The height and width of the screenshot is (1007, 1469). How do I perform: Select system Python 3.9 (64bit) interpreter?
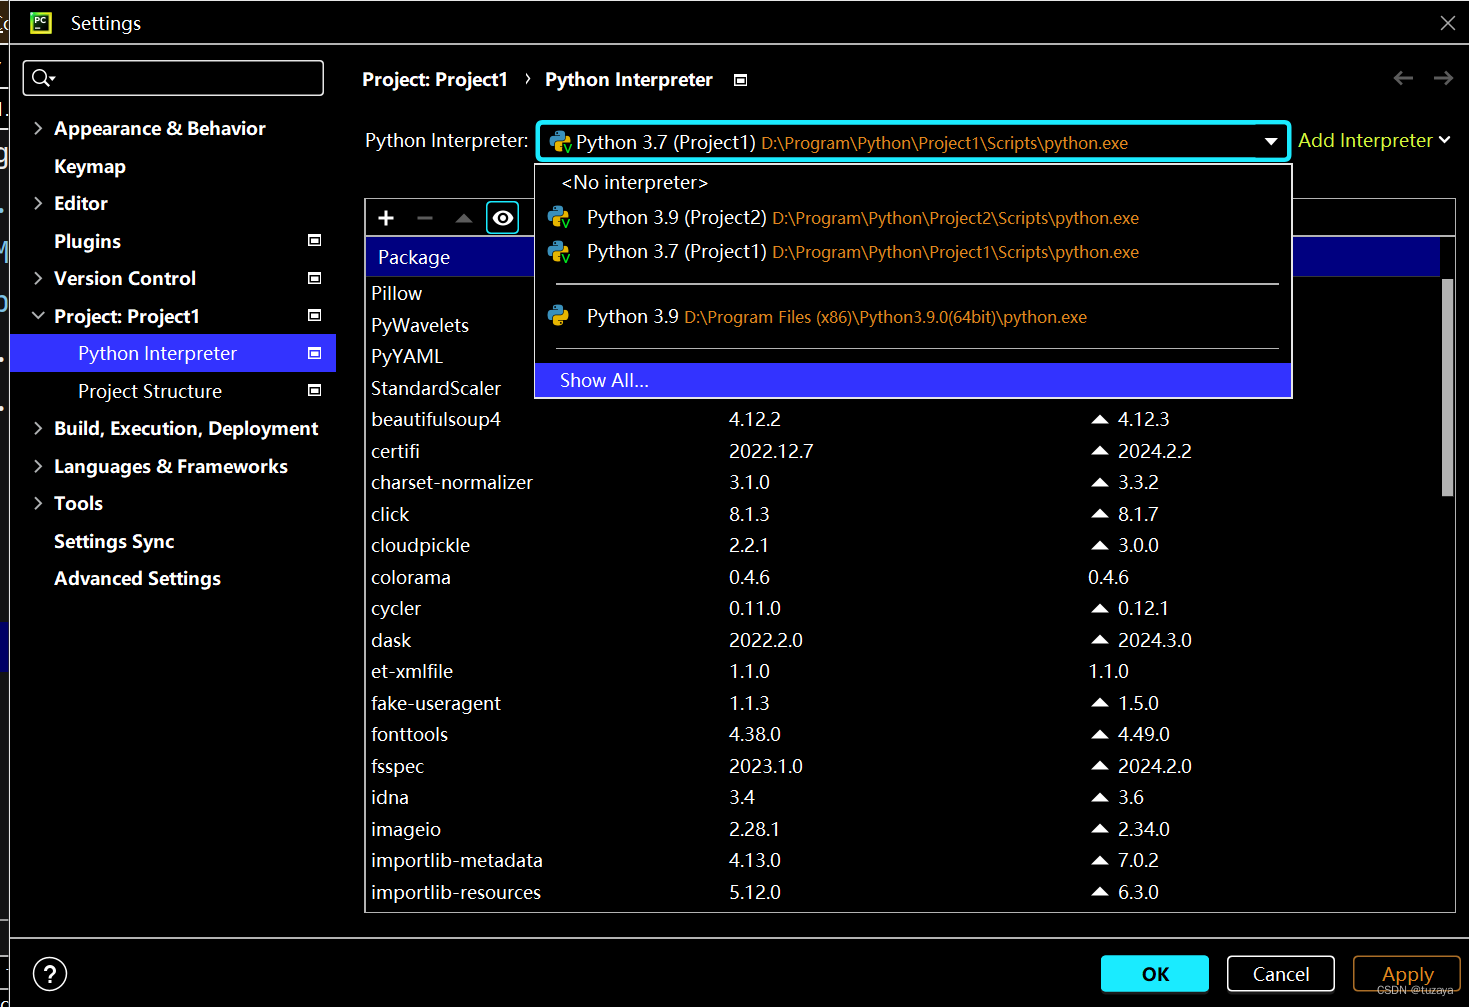(x=913, y=317)
